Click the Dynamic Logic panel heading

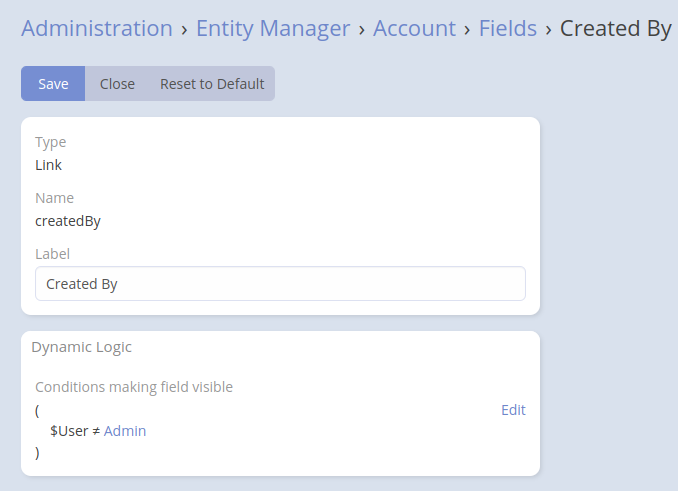point(82,348)
